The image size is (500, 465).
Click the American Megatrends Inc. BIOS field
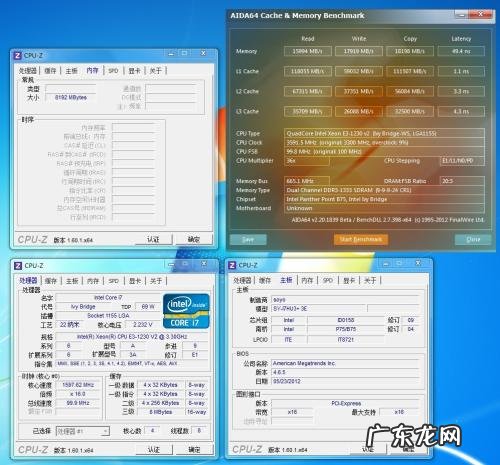tap(345, 363)
